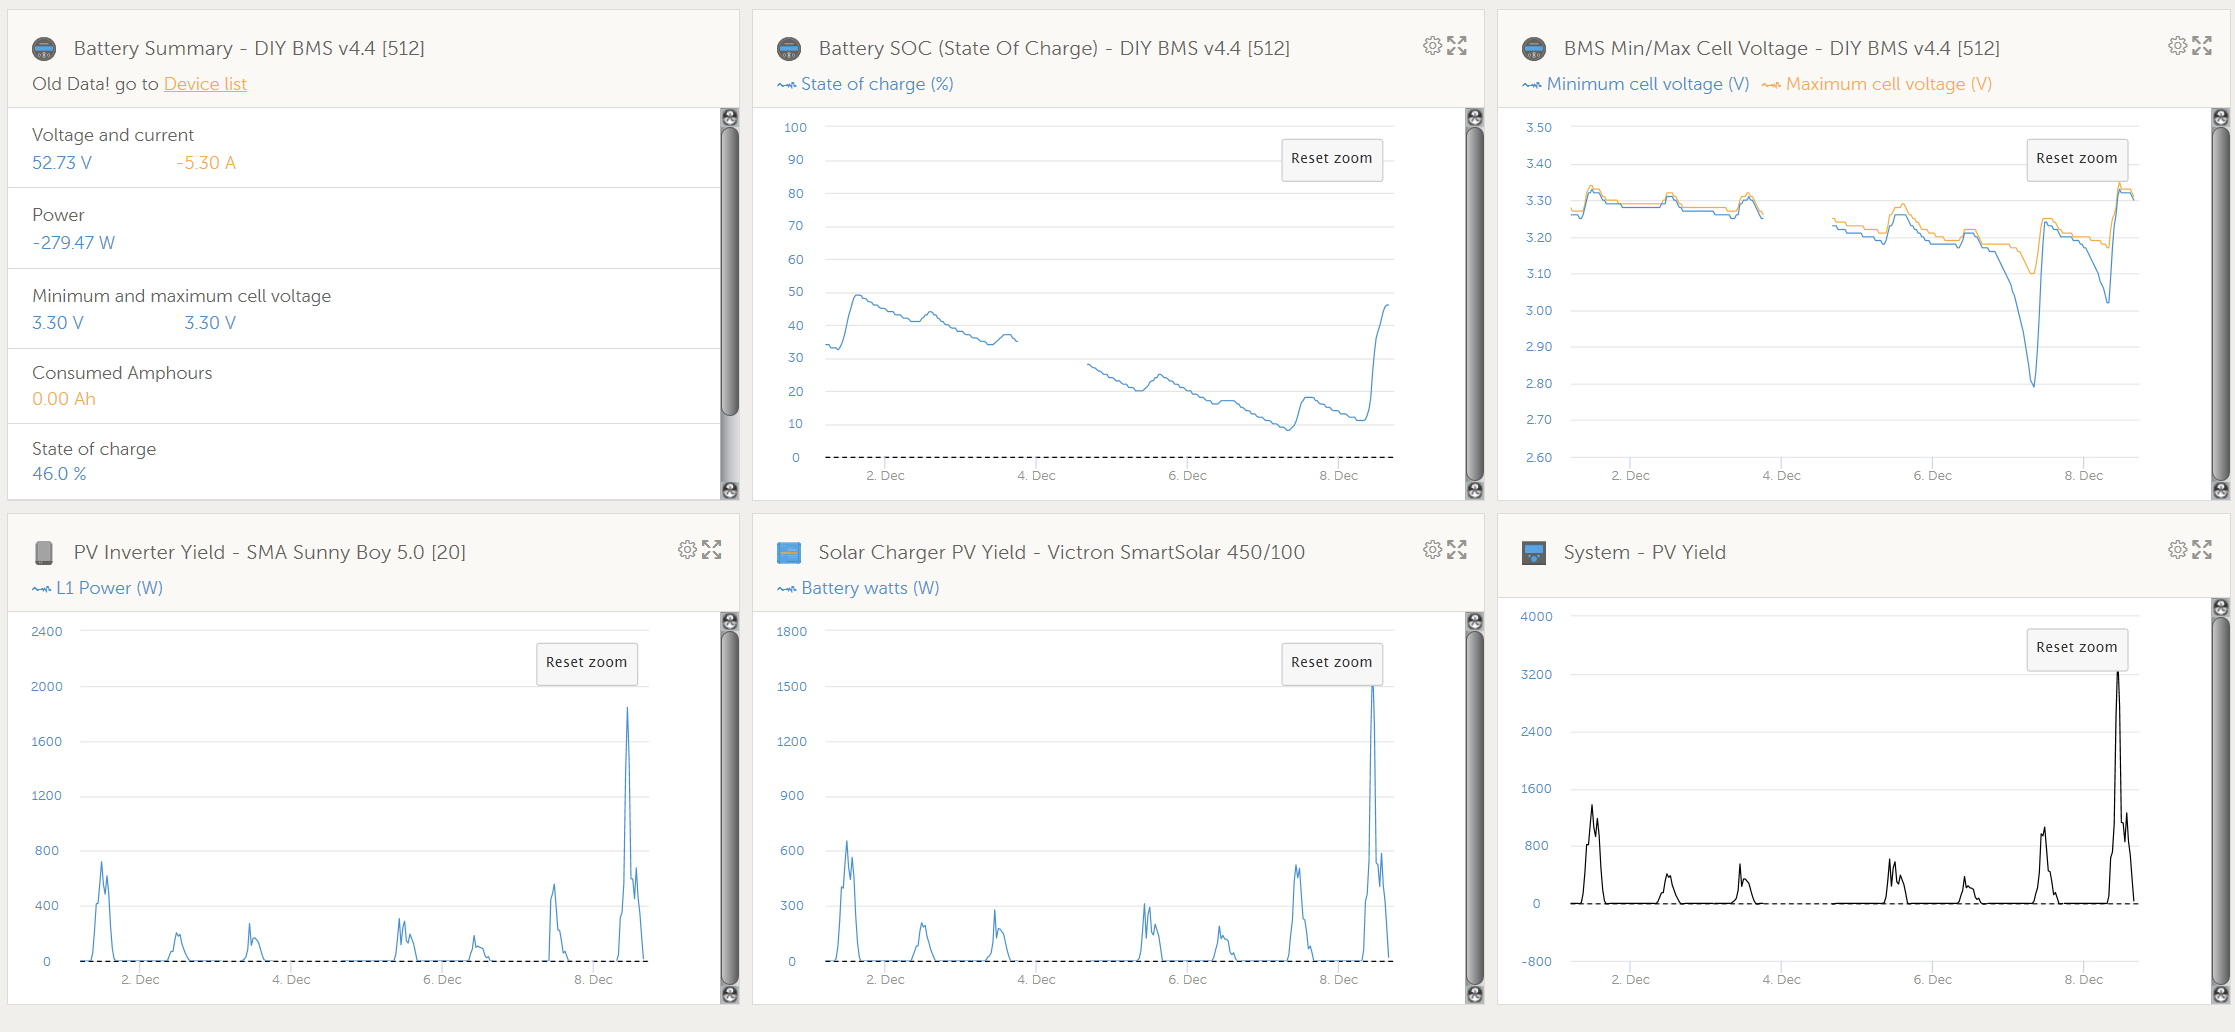Click scrollbar thumb in Battery Summary widget
This screenshot has width=2235, height=1032.
pos(730,270)
